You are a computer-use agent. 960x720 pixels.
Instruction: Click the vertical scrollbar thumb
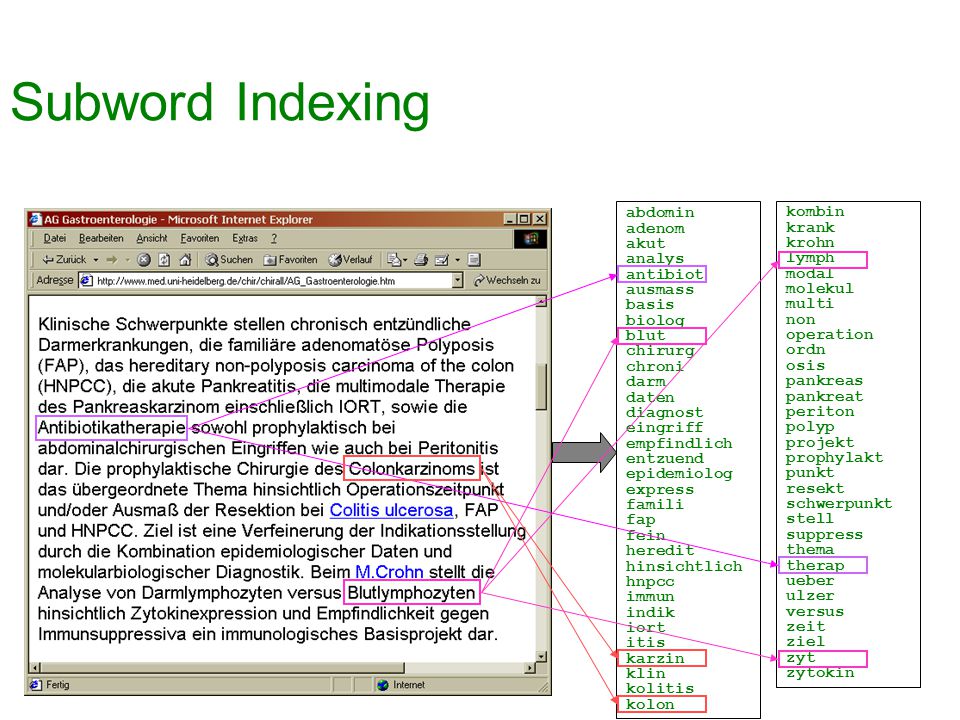coord(541,387)
